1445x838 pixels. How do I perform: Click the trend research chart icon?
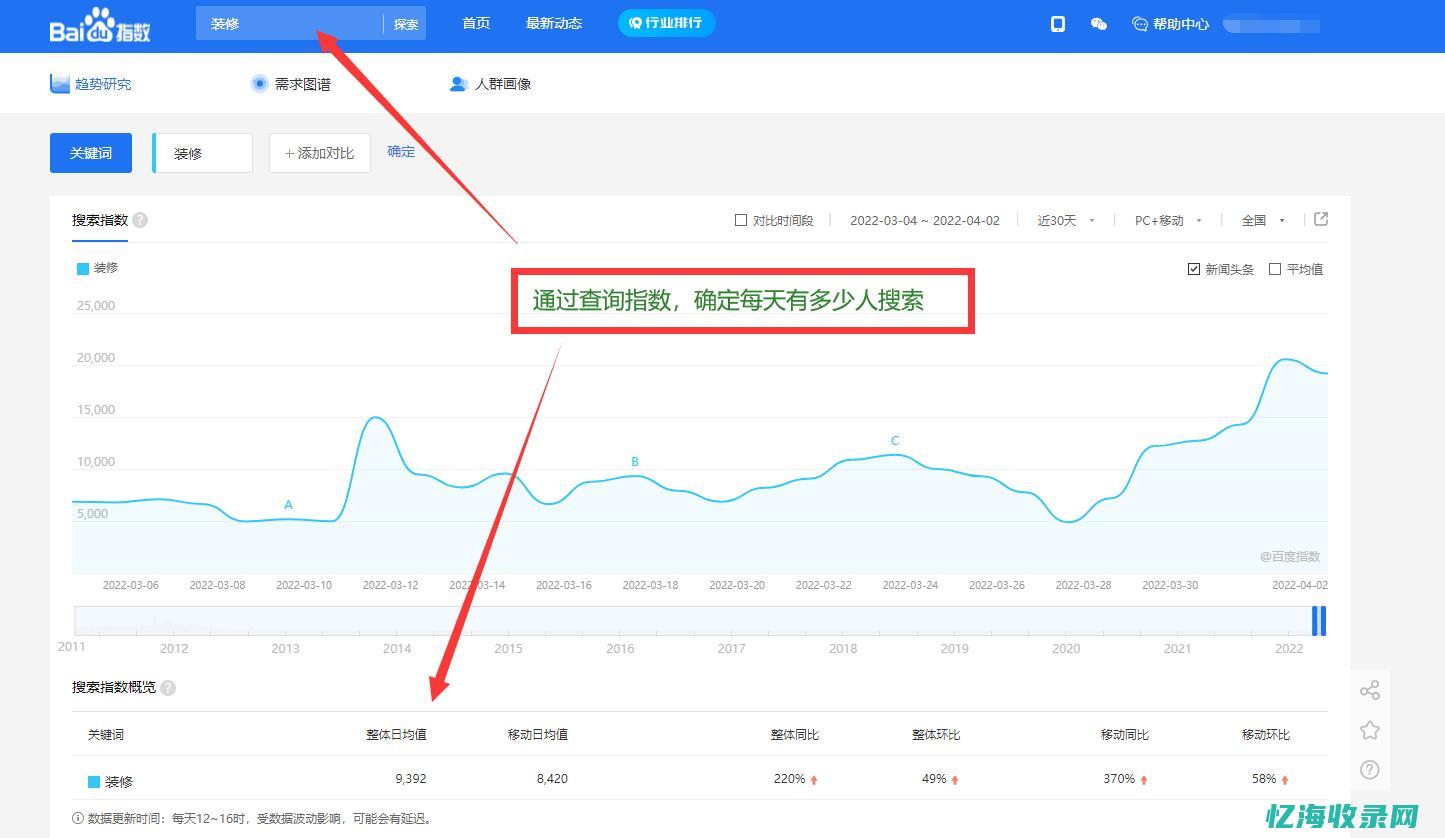(x=60, y=83)
